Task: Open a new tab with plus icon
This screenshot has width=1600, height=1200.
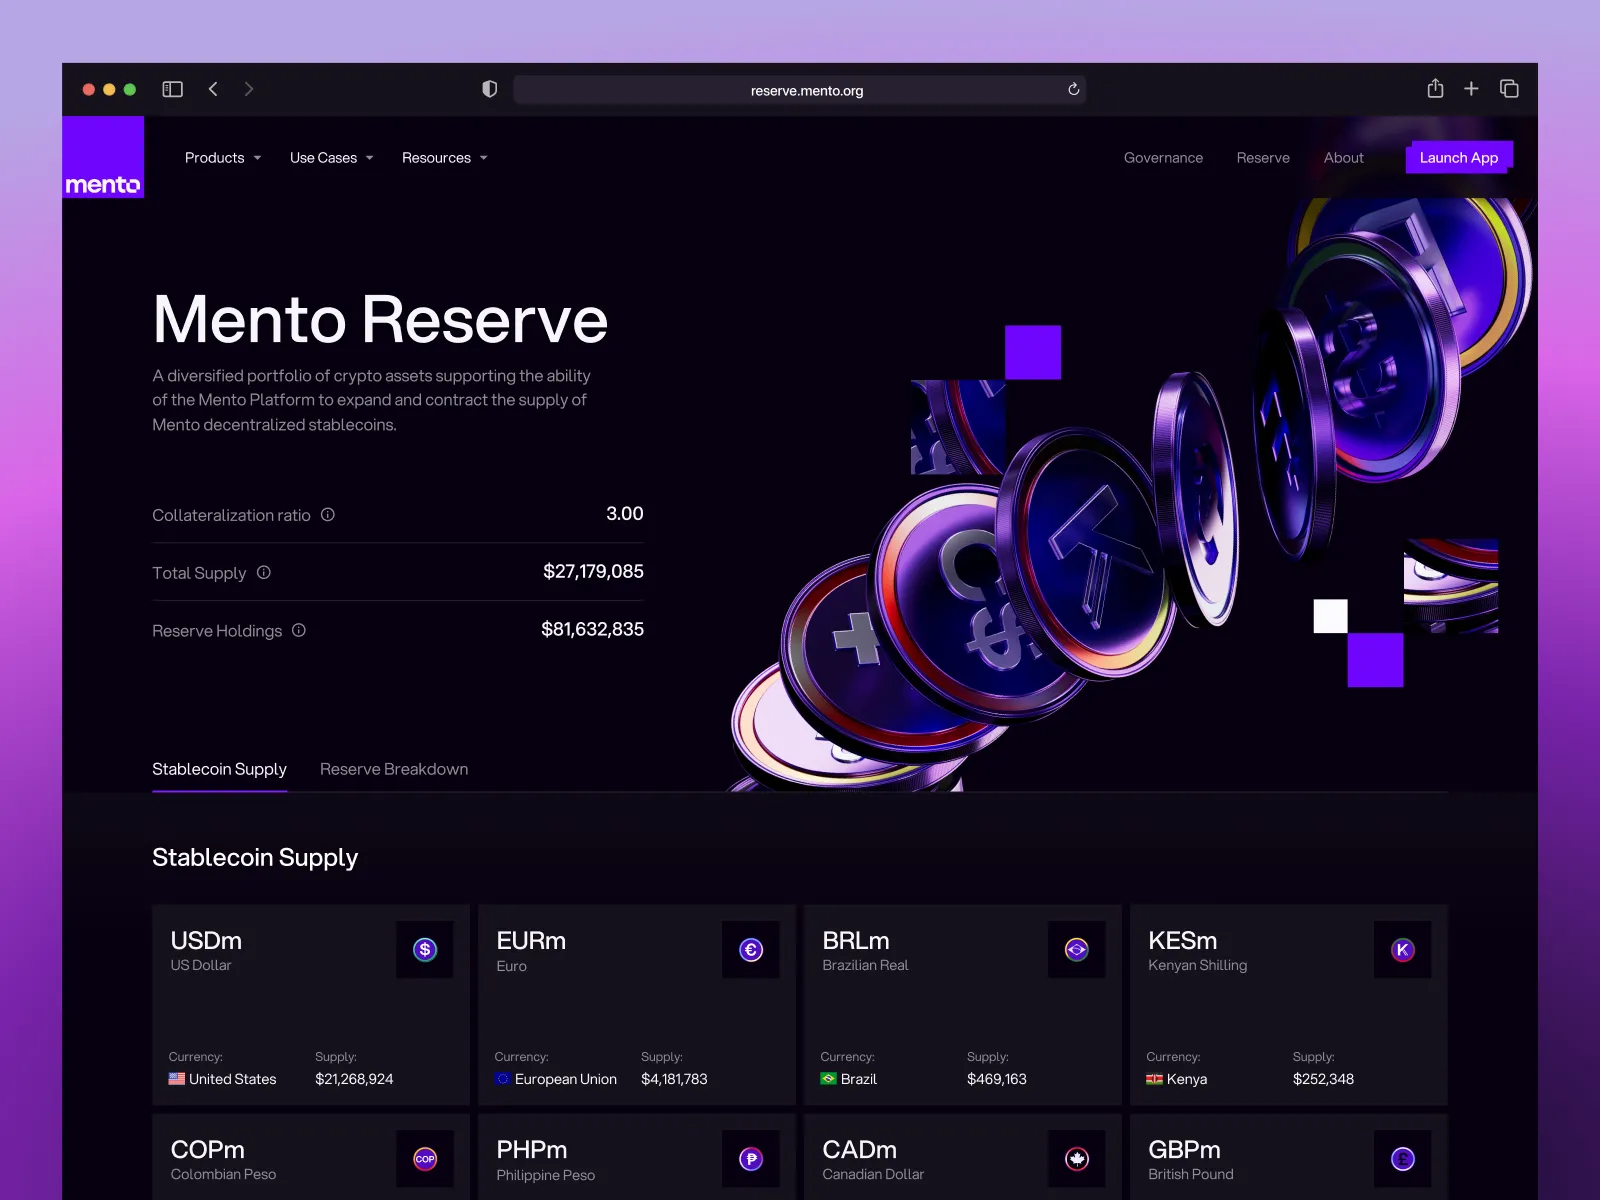Action: [1471, 89]
